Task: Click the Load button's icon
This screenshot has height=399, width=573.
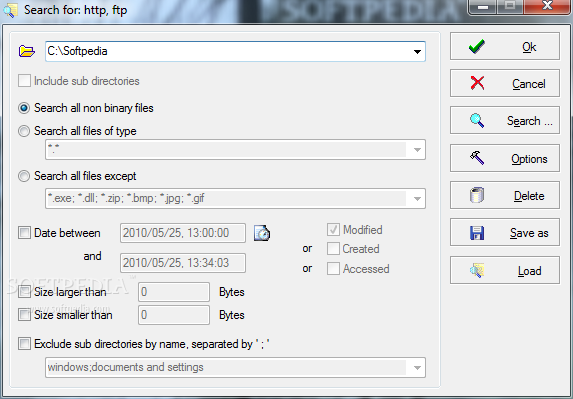Action: [x=477, y=270]
